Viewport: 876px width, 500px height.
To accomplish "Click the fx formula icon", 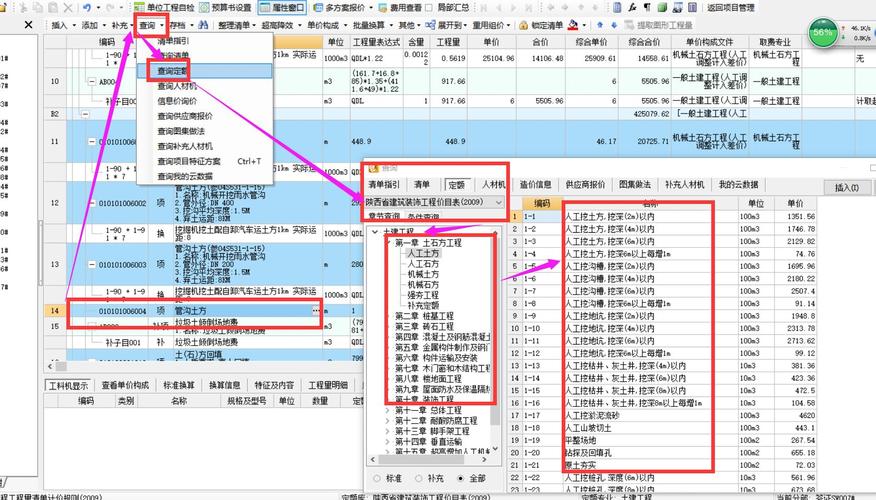I will tap(632, 7).
